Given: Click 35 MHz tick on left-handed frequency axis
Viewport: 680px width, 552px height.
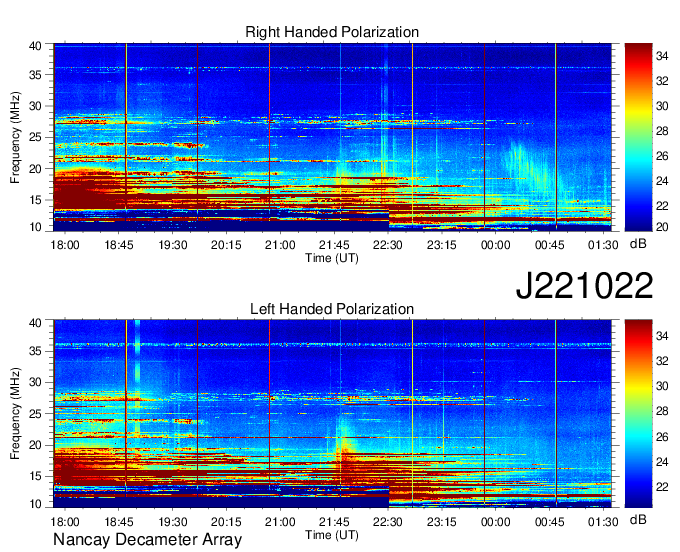Looking at the screenshot, I should (35, 351).
